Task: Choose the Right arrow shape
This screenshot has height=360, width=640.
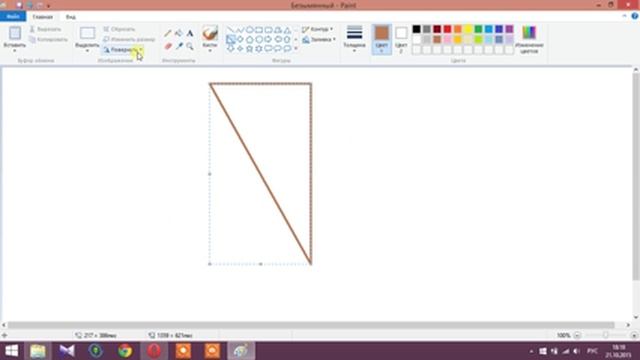Action: point(268,40)
